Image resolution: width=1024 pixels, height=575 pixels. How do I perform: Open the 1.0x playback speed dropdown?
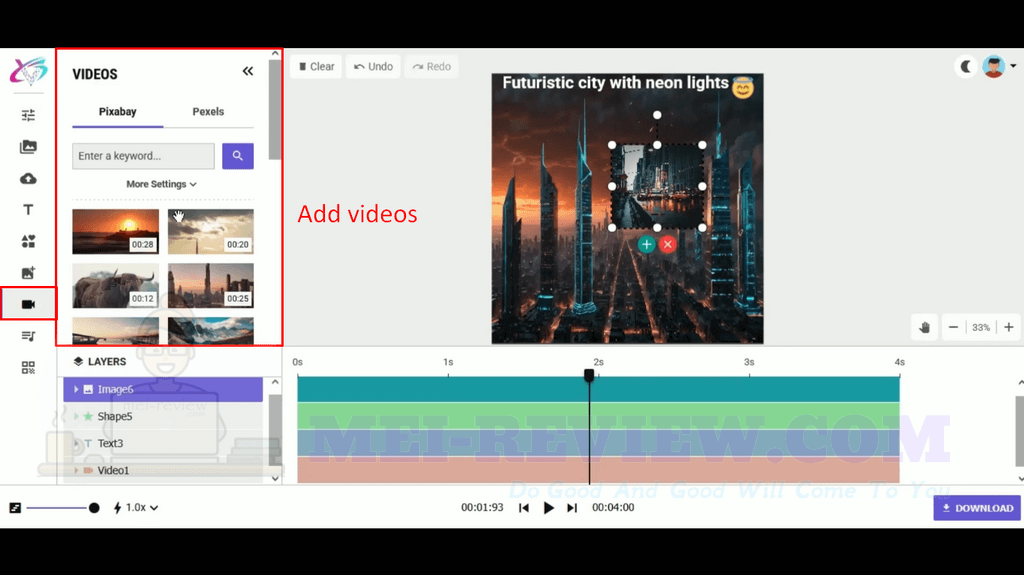click(x=136, y=508)
